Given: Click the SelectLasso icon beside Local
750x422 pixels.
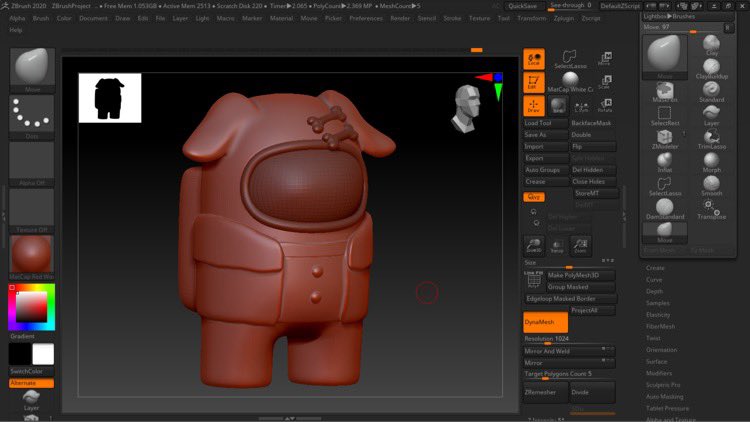Looking at the screenshot, I should coord(570,59).
